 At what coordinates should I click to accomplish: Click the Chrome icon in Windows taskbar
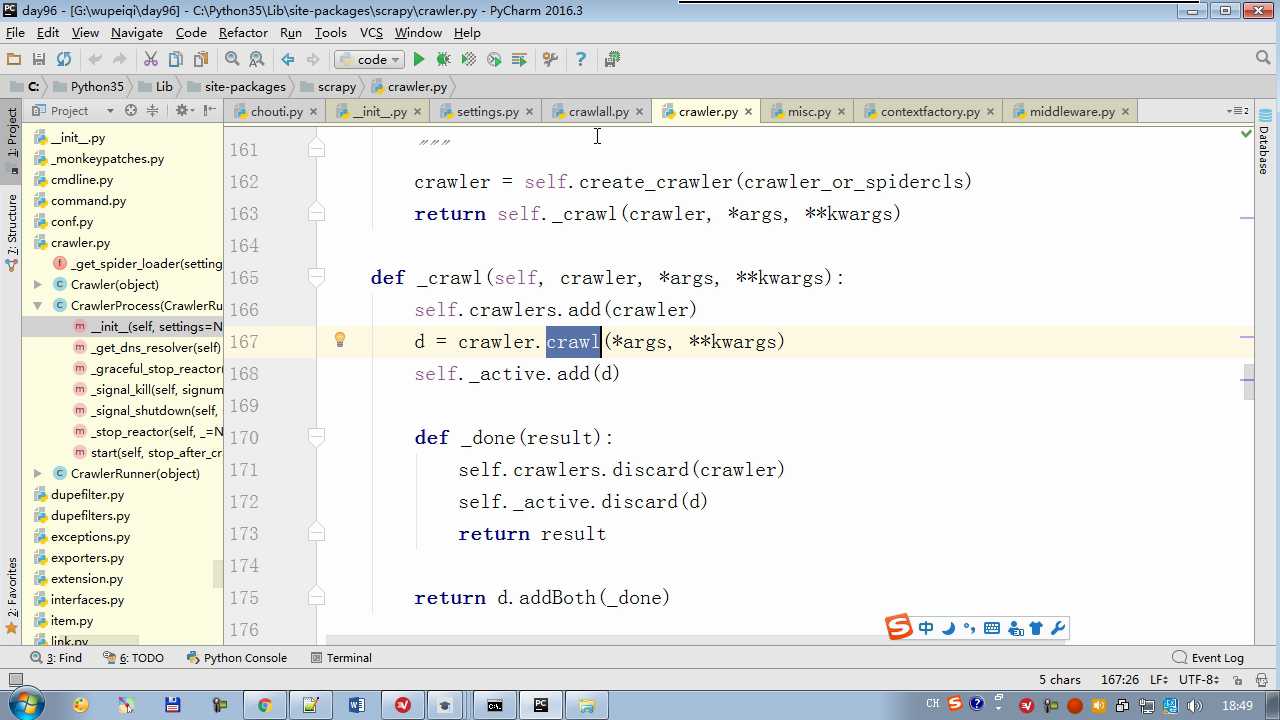pos(264,705)
